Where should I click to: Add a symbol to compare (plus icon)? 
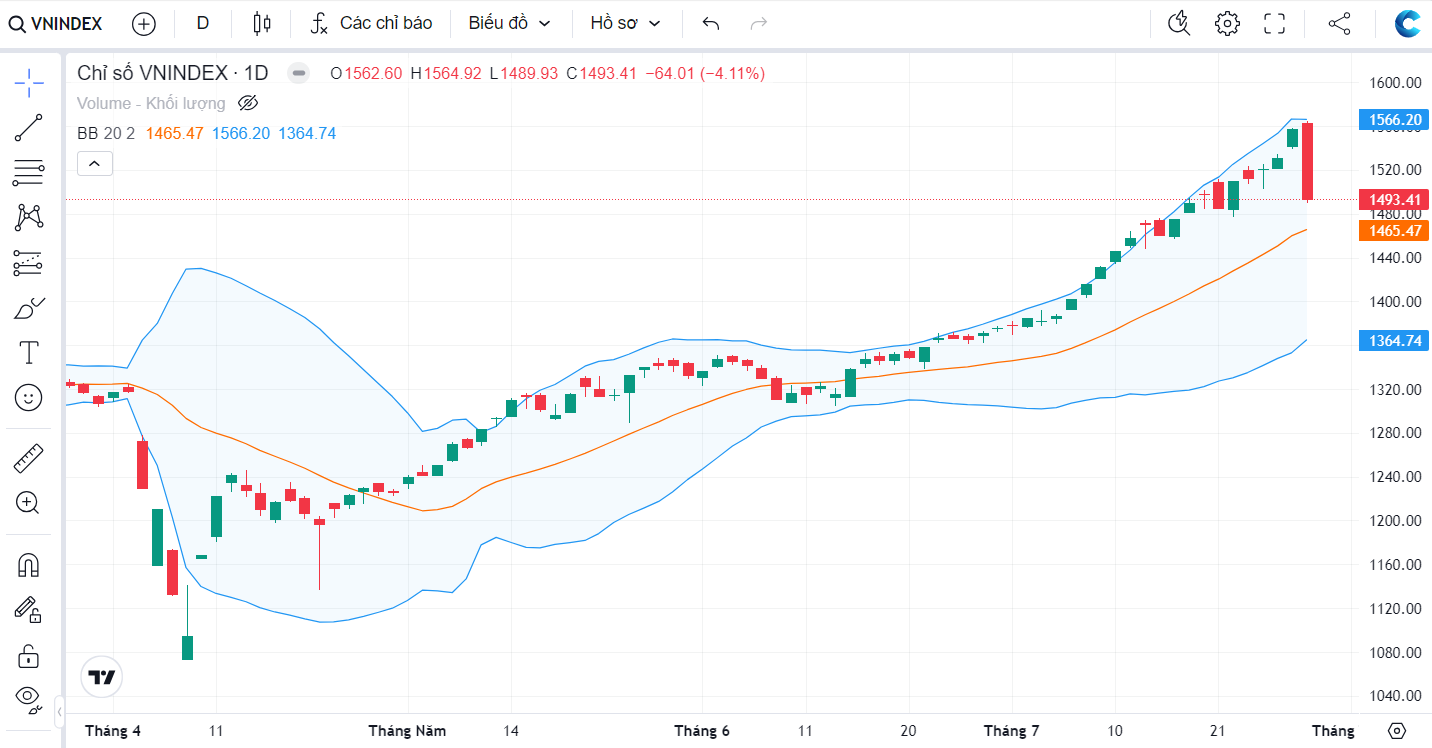(x=144, y=23)
